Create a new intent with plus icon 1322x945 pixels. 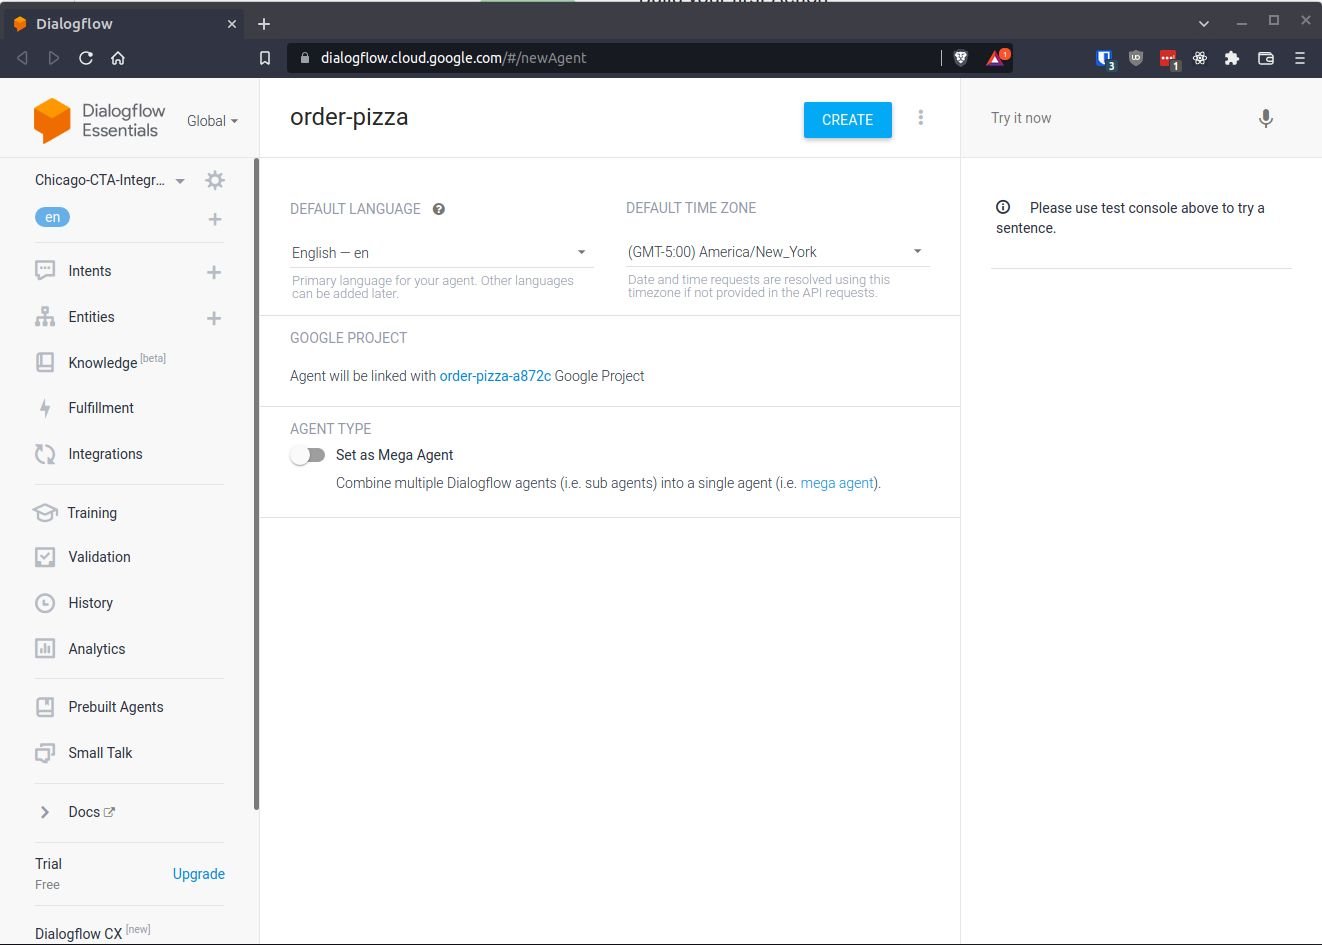(x=214, y=272)
